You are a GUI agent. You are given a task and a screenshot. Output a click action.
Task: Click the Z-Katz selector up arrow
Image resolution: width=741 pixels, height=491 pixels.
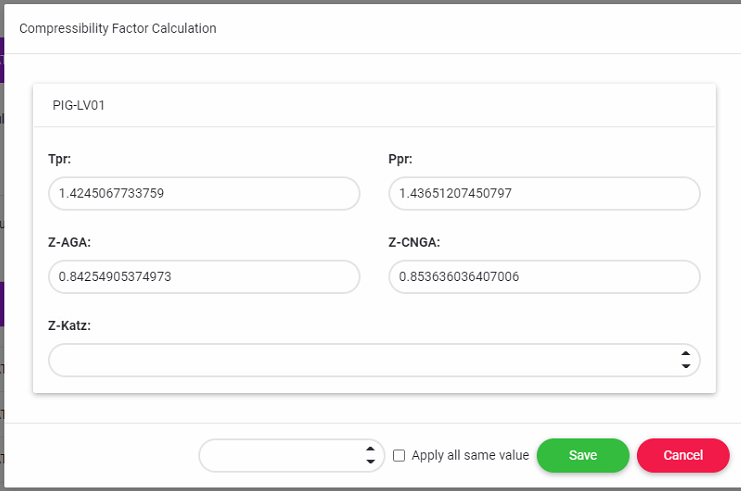click(x=685, y=354)
